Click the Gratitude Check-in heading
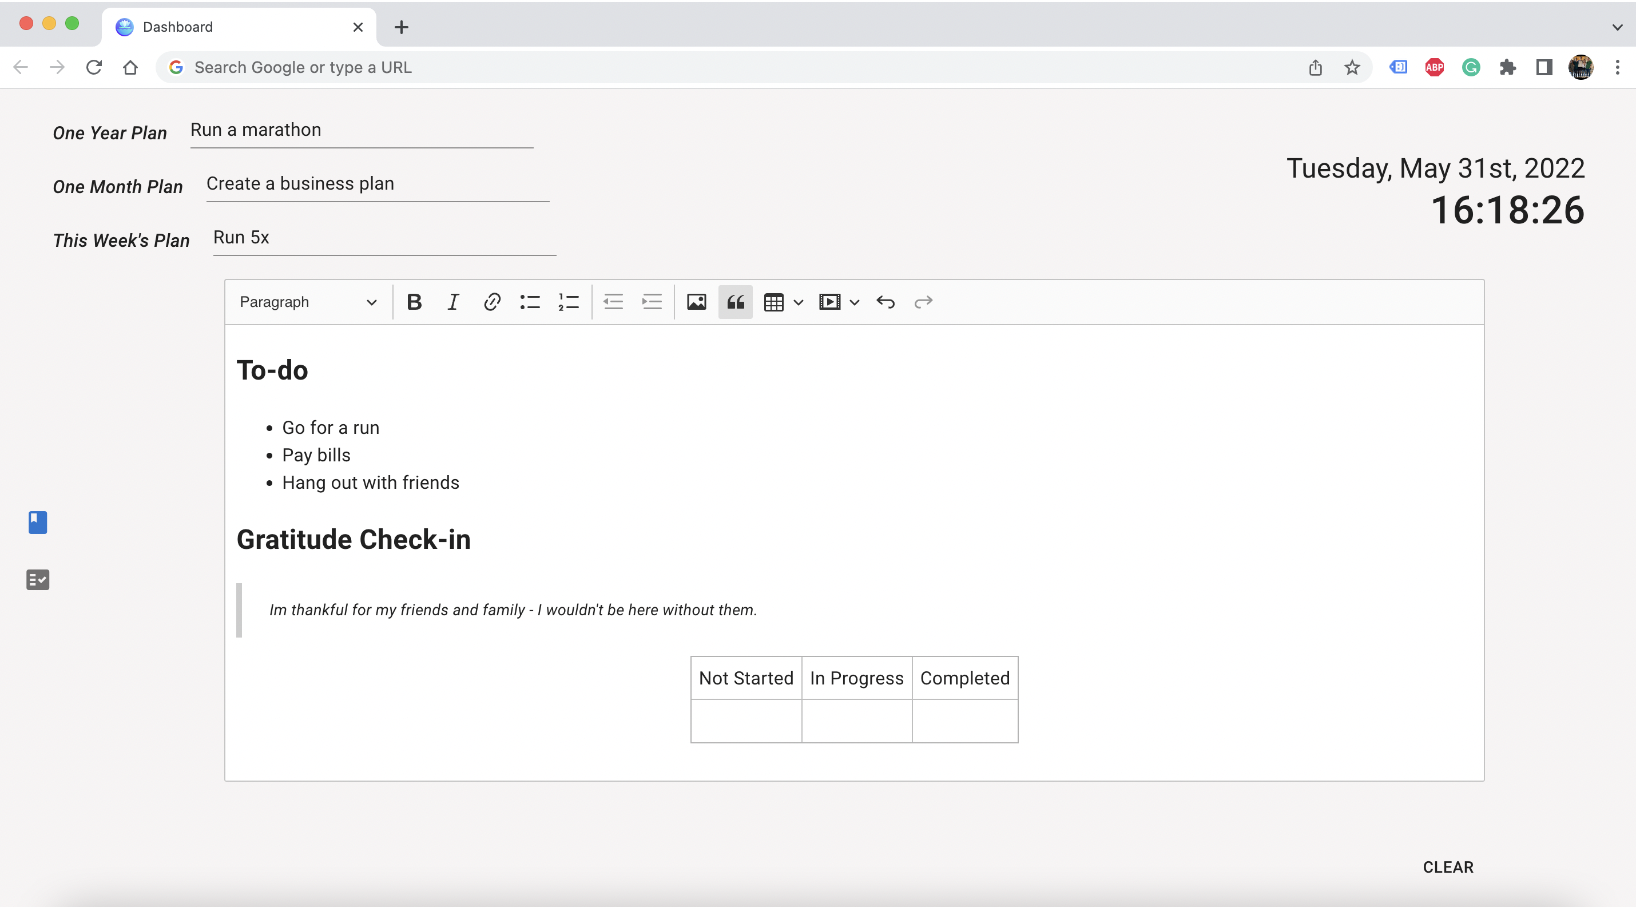Screen dimensions: 1636x908 pos(353,540)
